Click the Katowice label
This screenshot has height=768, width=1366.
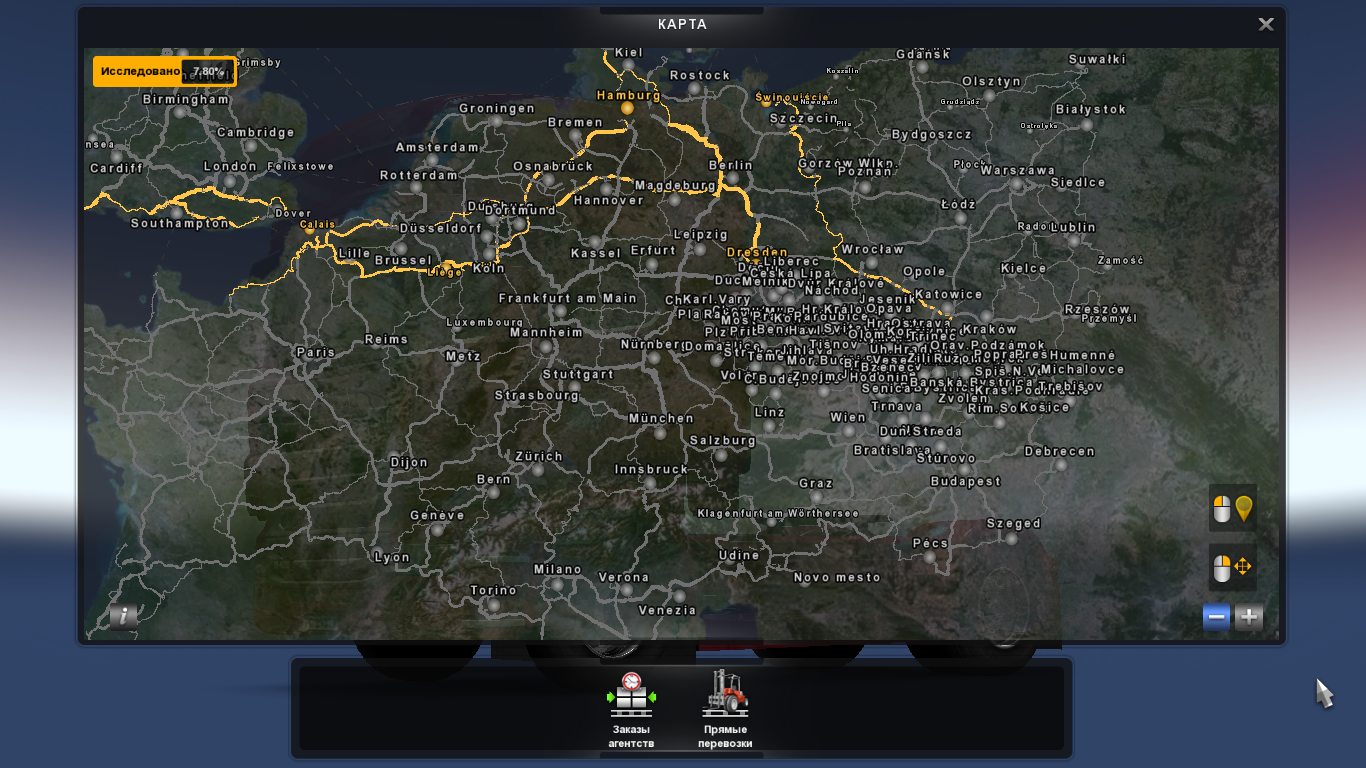948,294
